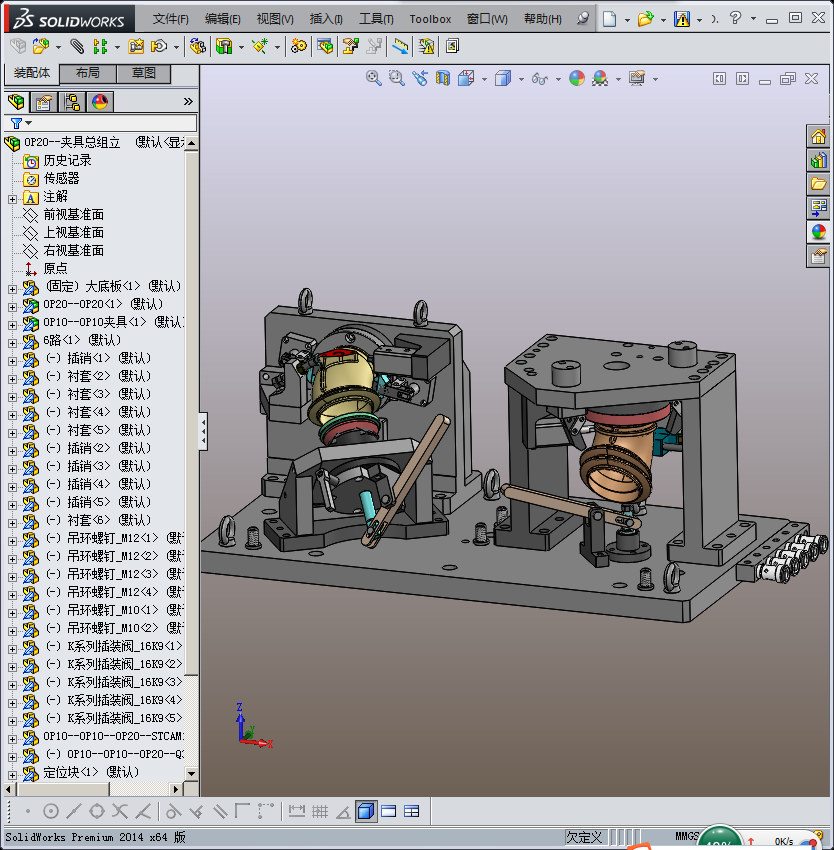Expand the 注解 annotations folder
Viewport: 834px width, 850px height.
point(12,197)
